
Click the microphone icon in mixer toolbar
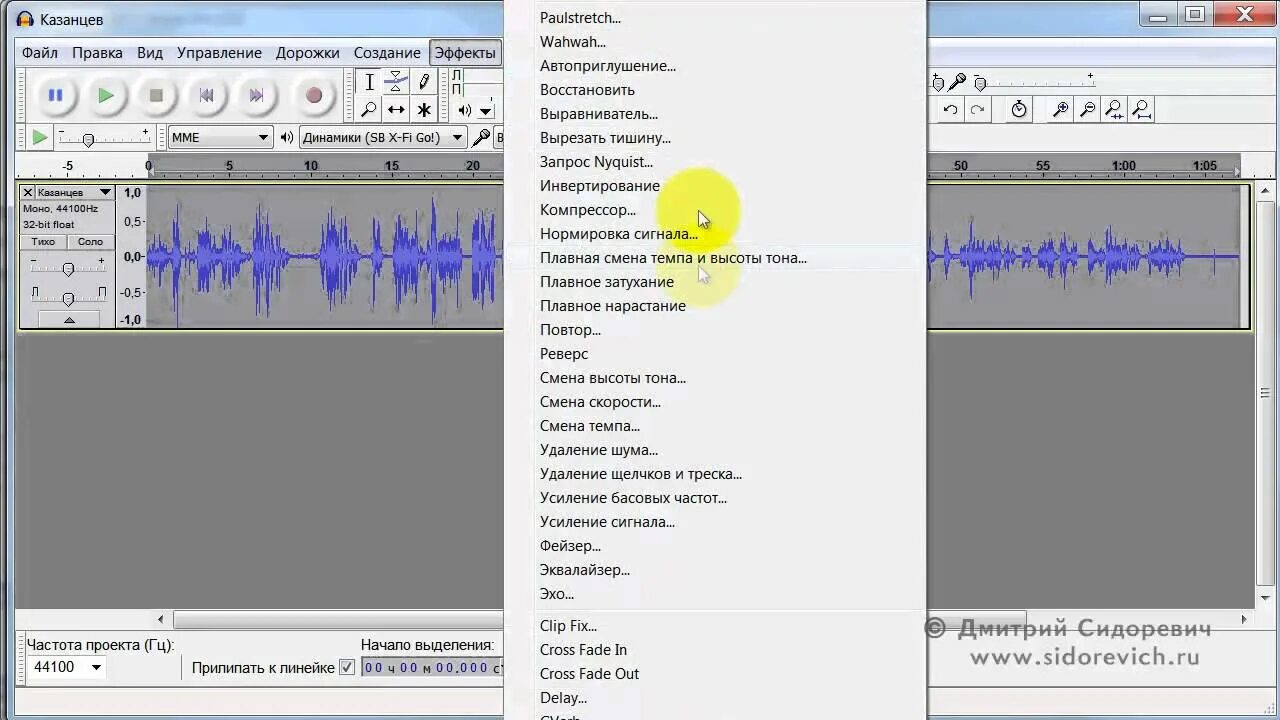click(957, 82)
